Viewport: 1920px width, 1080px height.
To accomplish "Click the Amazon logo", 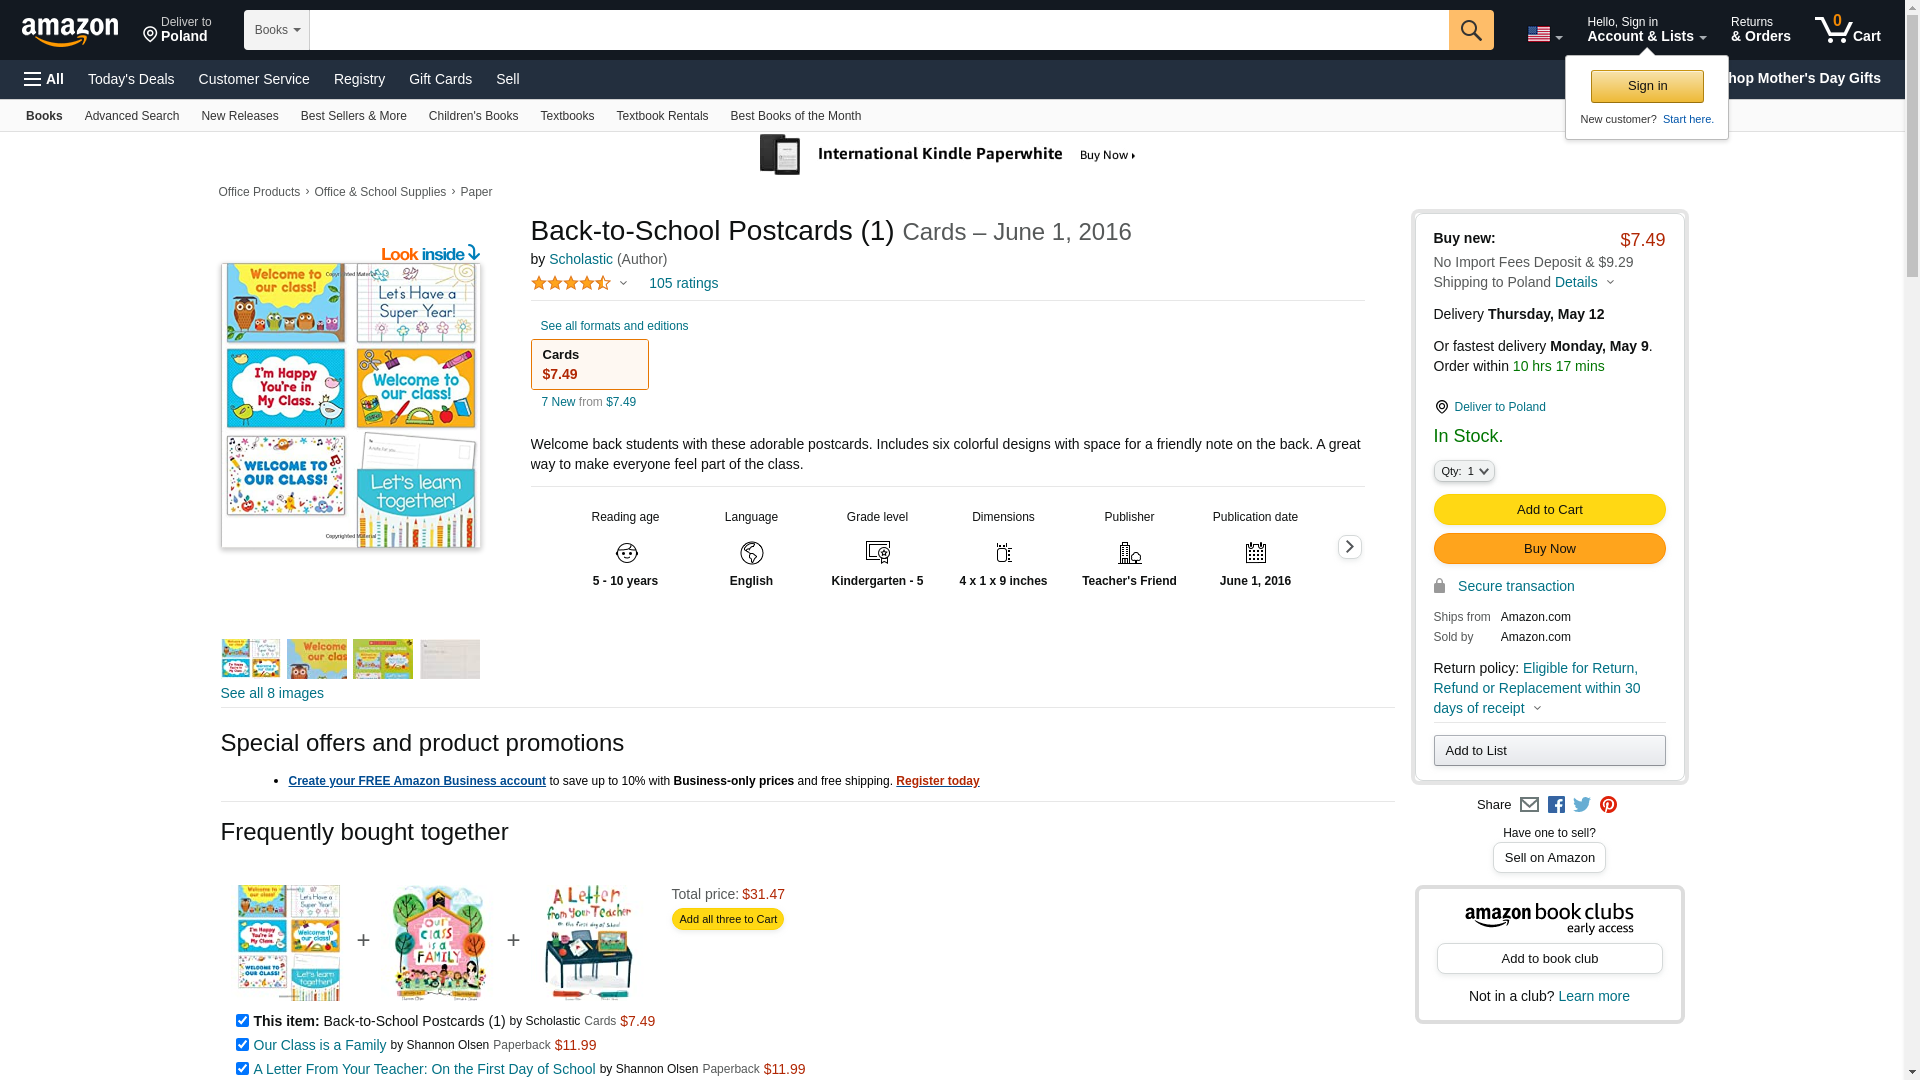I will tap(70, 32).
